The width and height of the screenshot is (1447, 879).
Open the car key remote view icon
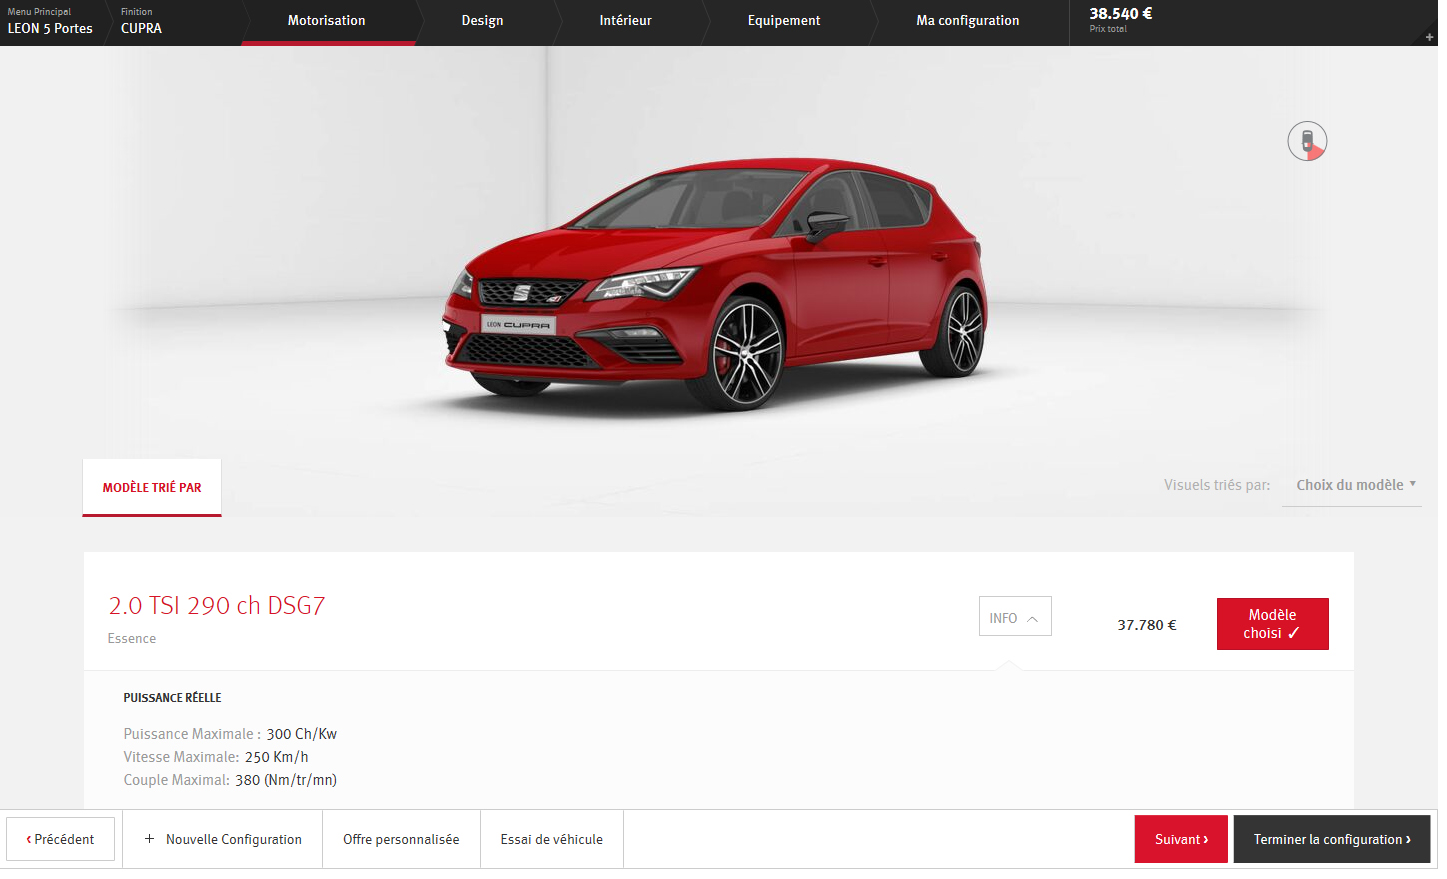pos(1306,141)
